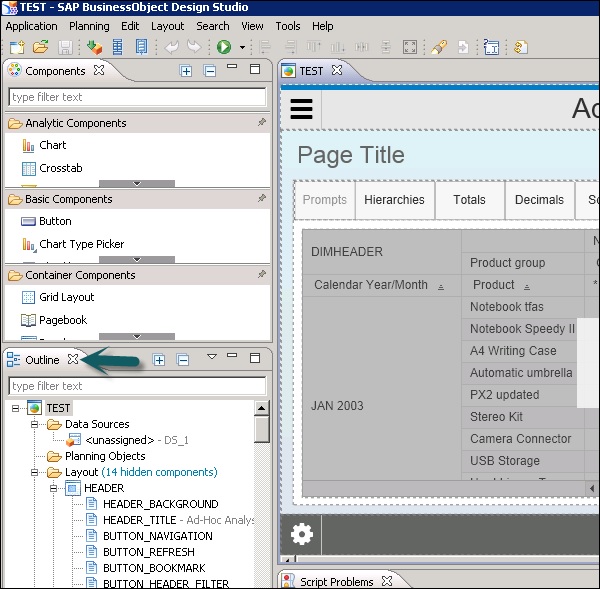Click the Hierarchies button in canvas
Image resolution: width=600 pixels, height=589 pixels.
click(394, 200)
